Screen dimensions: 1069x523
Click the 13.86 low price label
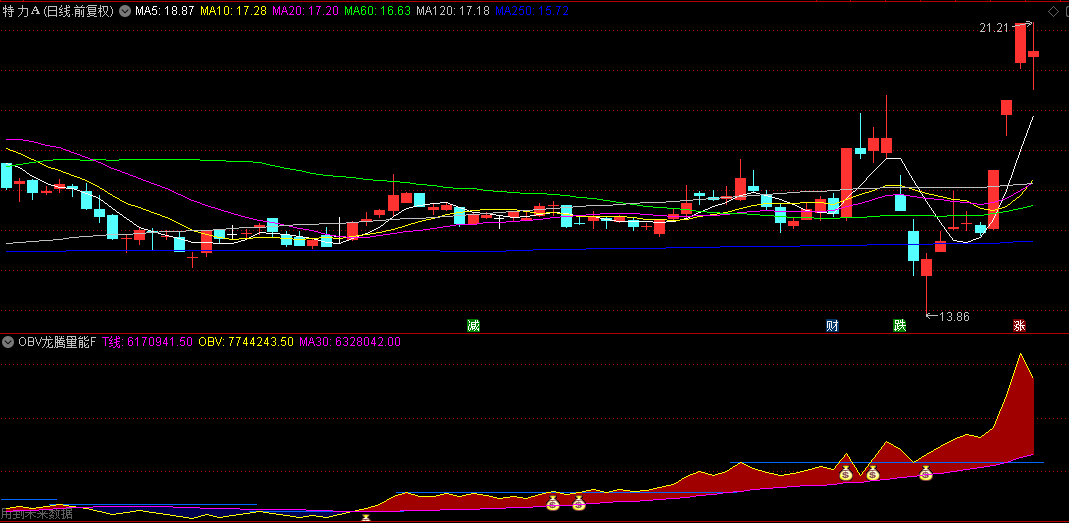coord(954,316)
